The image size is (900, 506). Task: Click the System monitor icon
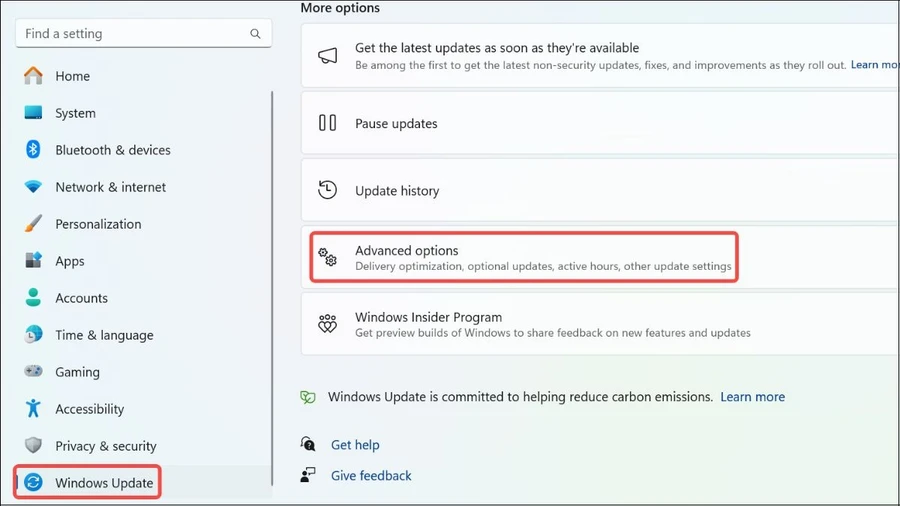[x=33, y=112]
